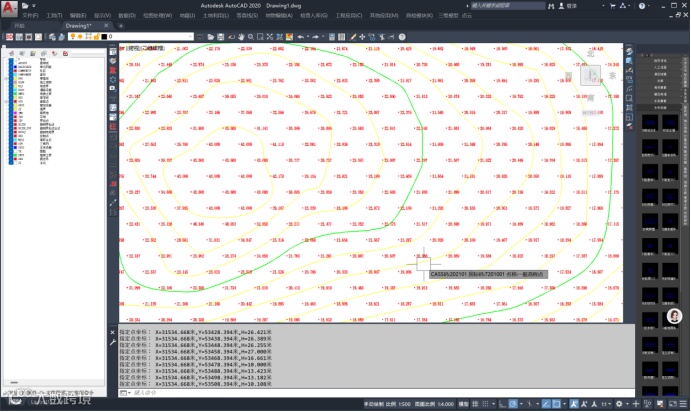The height and width of the screenshot is (412, 691).
Task: Open the polar tracking angle dropdown arrow
Action: pyautogui.click(x=521, y=404)
